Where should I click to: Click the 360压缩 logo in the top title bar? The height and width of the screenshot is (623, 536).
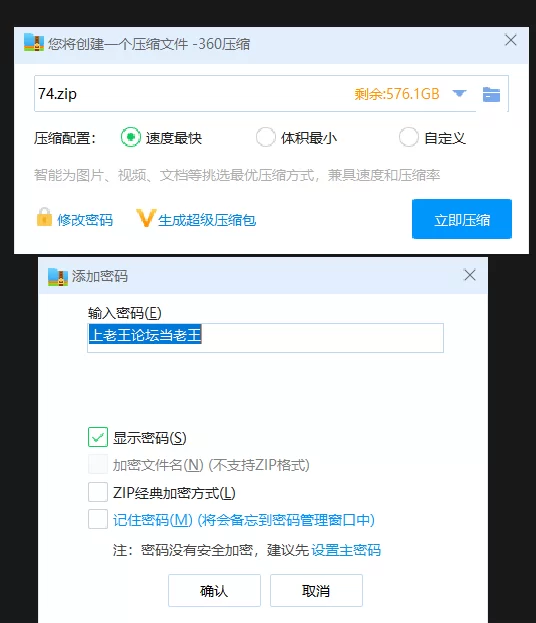pos(34,42)
